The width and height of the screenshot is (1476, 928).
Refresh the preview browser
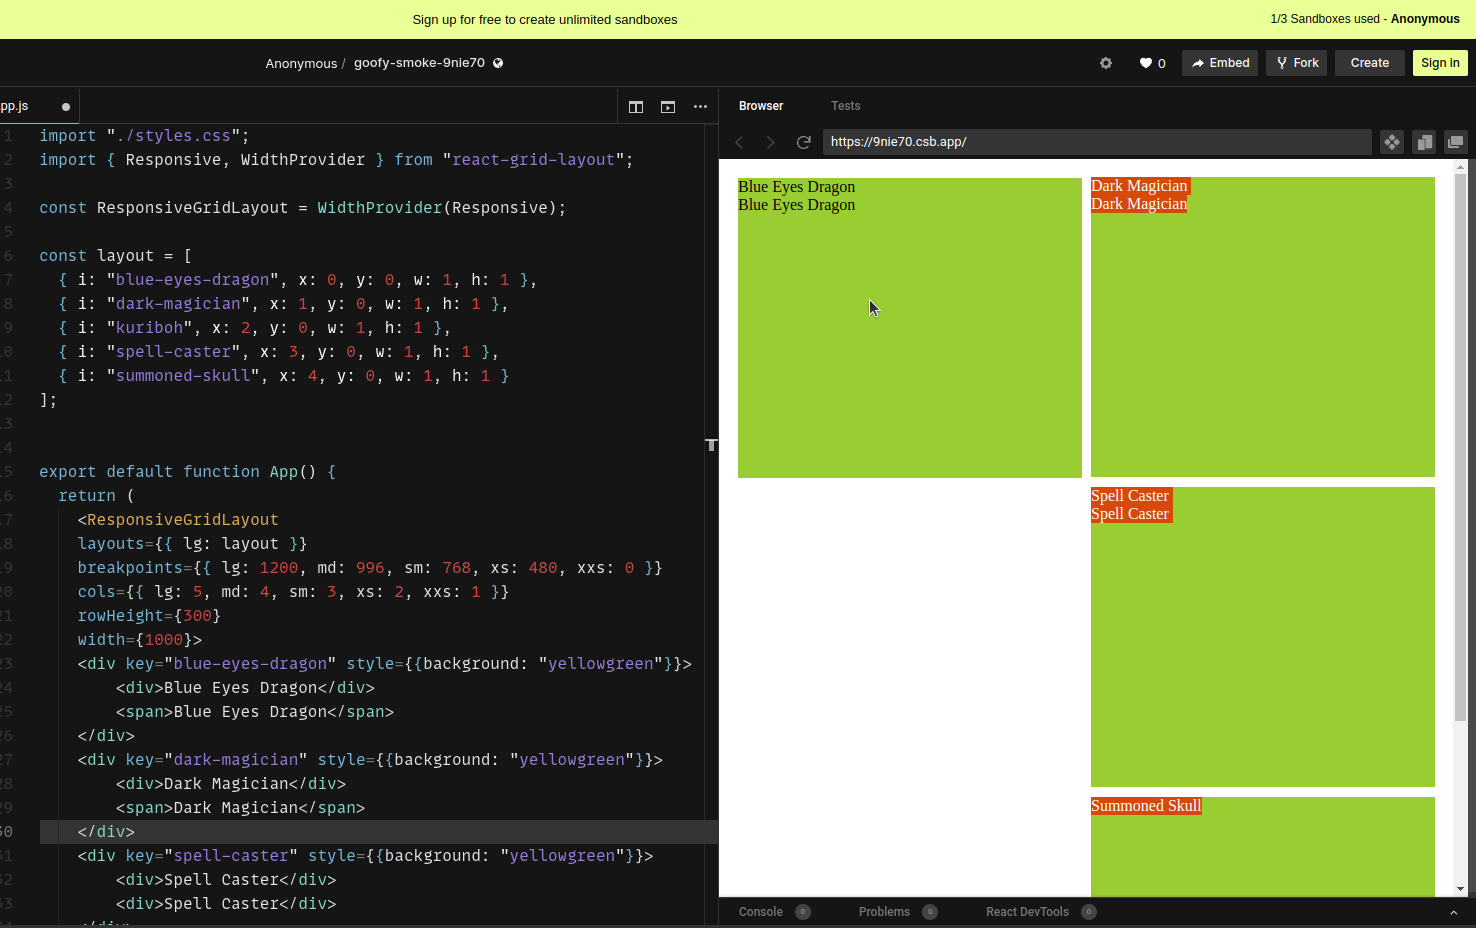(x=803, y=142)
